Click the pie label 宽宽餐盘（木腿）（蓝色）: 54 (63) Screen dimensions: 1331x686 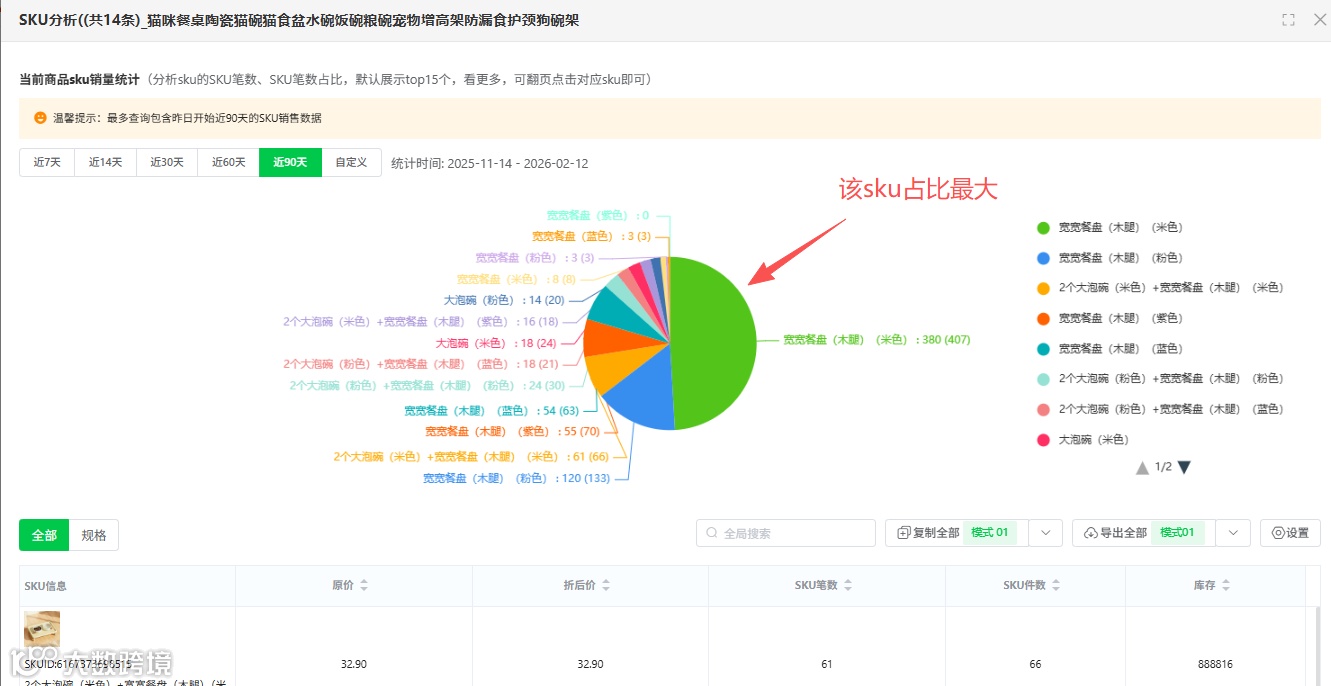pos(492,411)
